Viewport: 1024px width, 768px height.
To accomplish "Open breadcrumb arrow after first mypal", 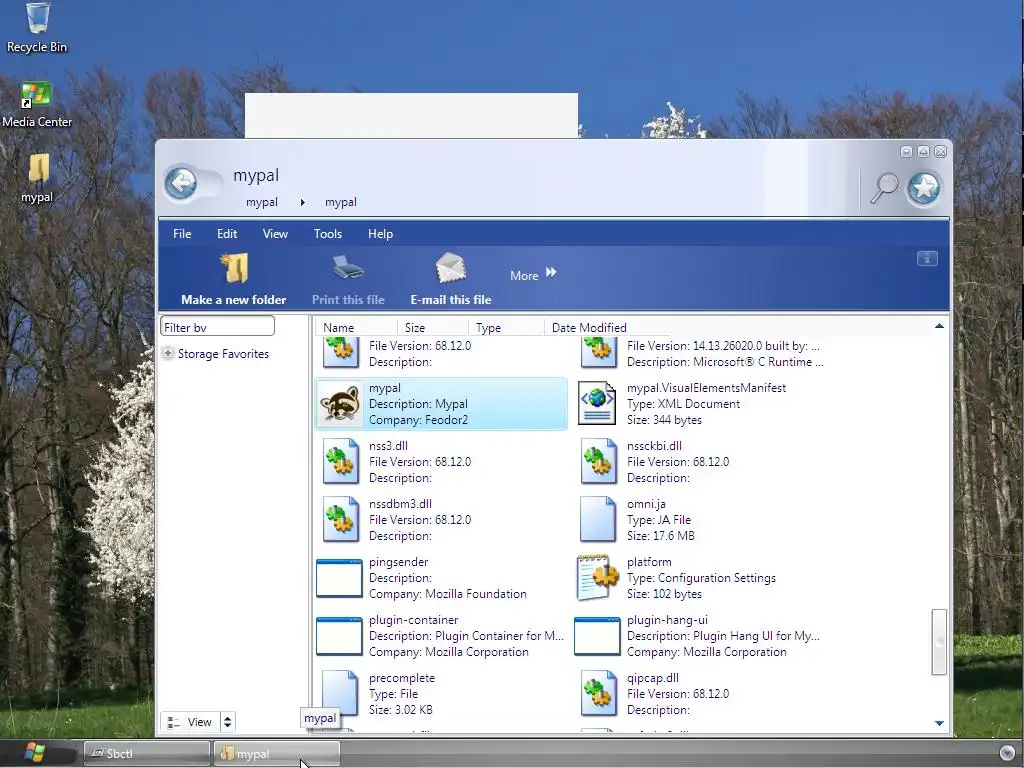I will [302, 202].
